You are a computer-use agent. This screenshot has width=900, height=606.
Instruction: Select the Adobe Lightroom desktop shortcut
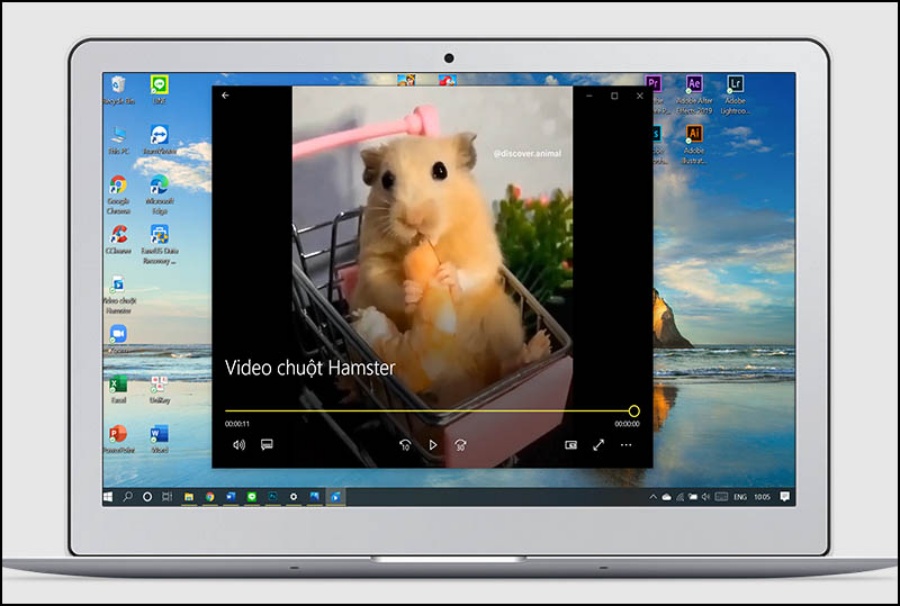[735, 86]
